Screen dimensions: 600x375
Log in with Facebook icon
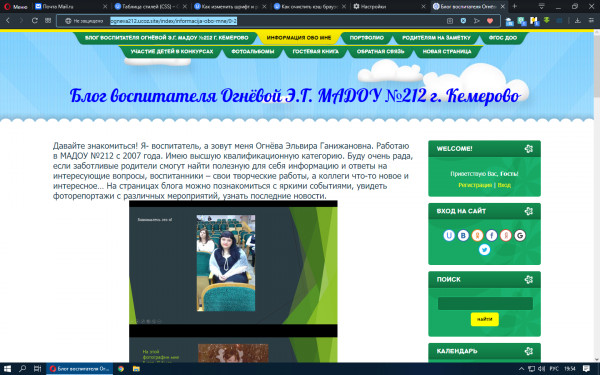(491, 235)
